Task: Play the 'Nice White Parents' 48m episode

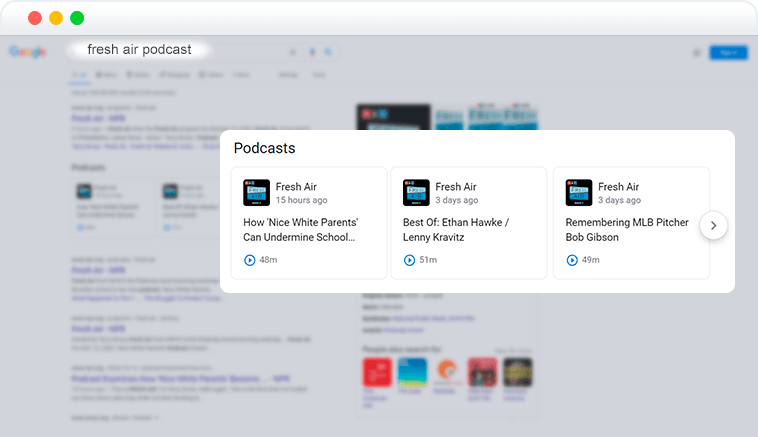Action: tap(249, 260)
